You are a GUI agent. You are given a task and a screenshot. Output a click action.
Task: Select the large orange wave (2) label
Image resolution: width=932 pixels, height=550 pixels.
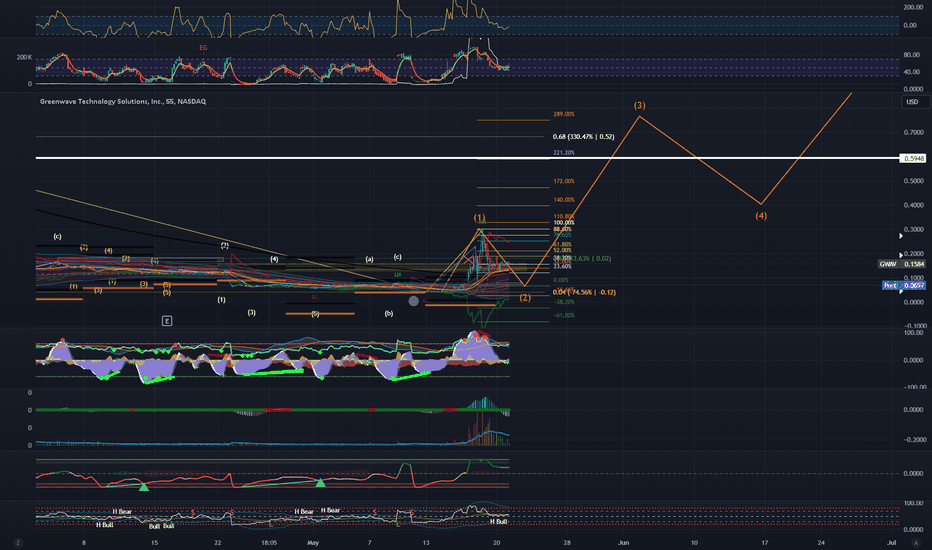point(525,297)
